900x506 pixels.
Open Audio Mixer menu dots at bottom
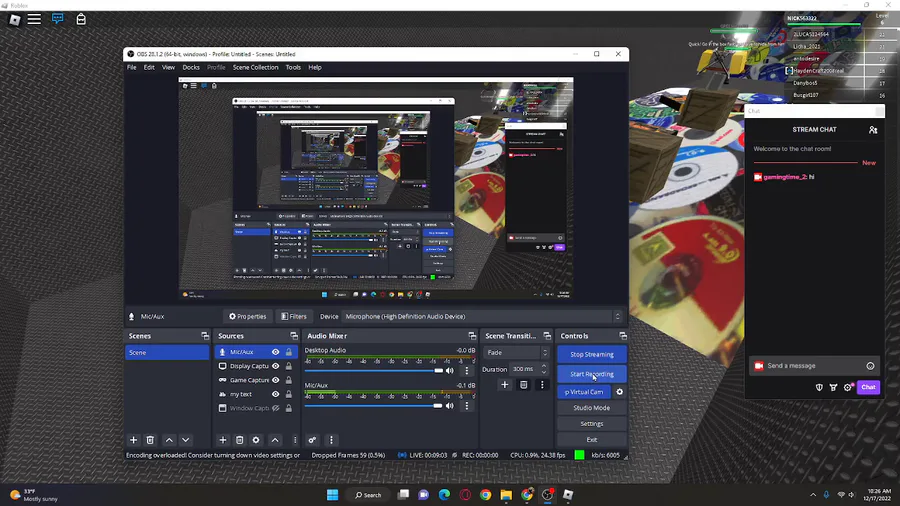(x=331, y=440)
